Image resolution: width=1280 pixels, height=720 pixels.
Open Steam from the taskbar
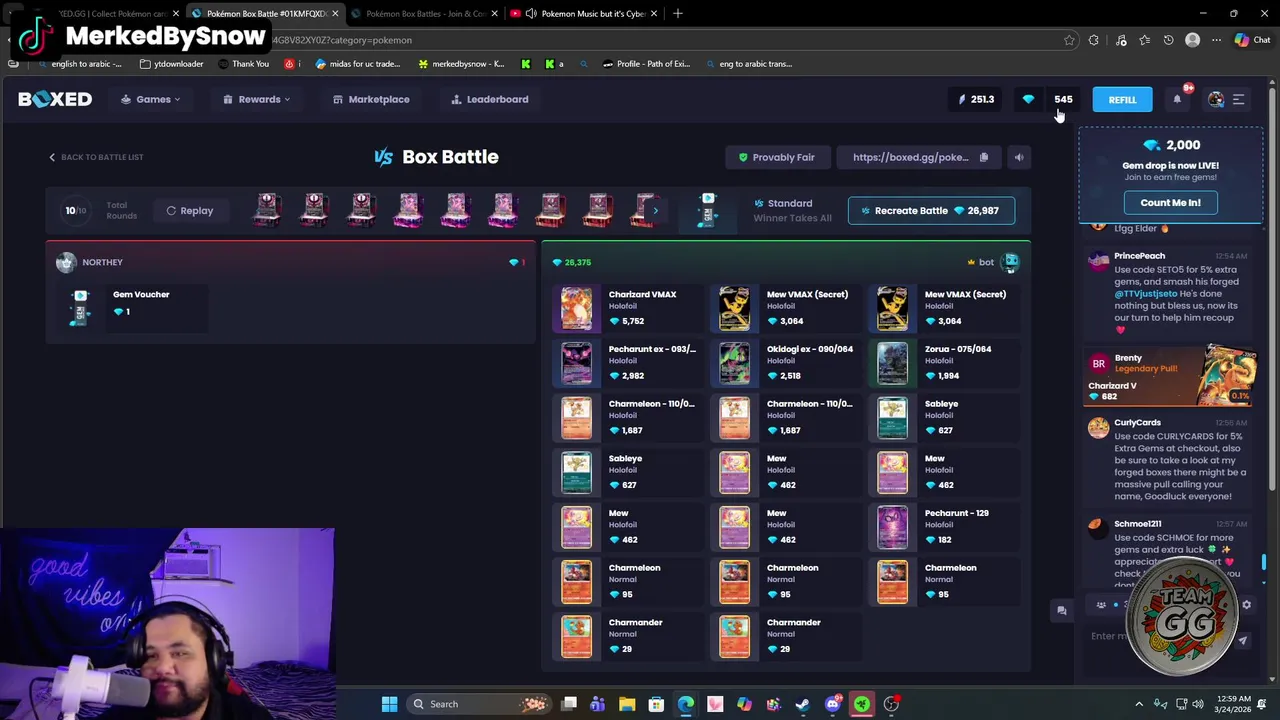(x=803, y=704)
